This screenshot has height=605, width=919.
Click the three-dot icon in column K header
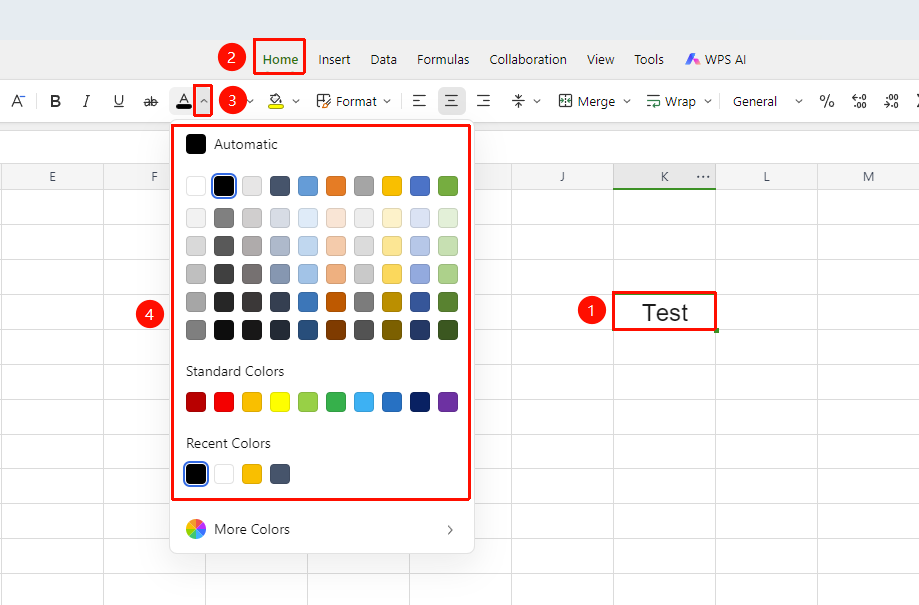point(703,176)
